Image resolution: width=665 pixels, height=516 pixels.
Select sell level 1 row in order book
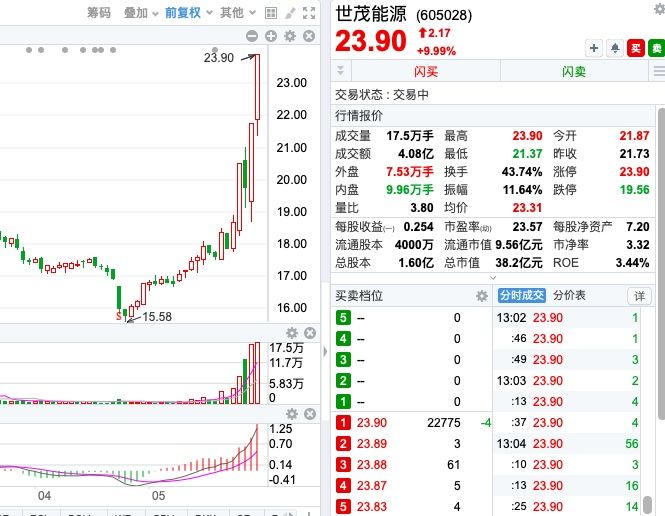411,402
